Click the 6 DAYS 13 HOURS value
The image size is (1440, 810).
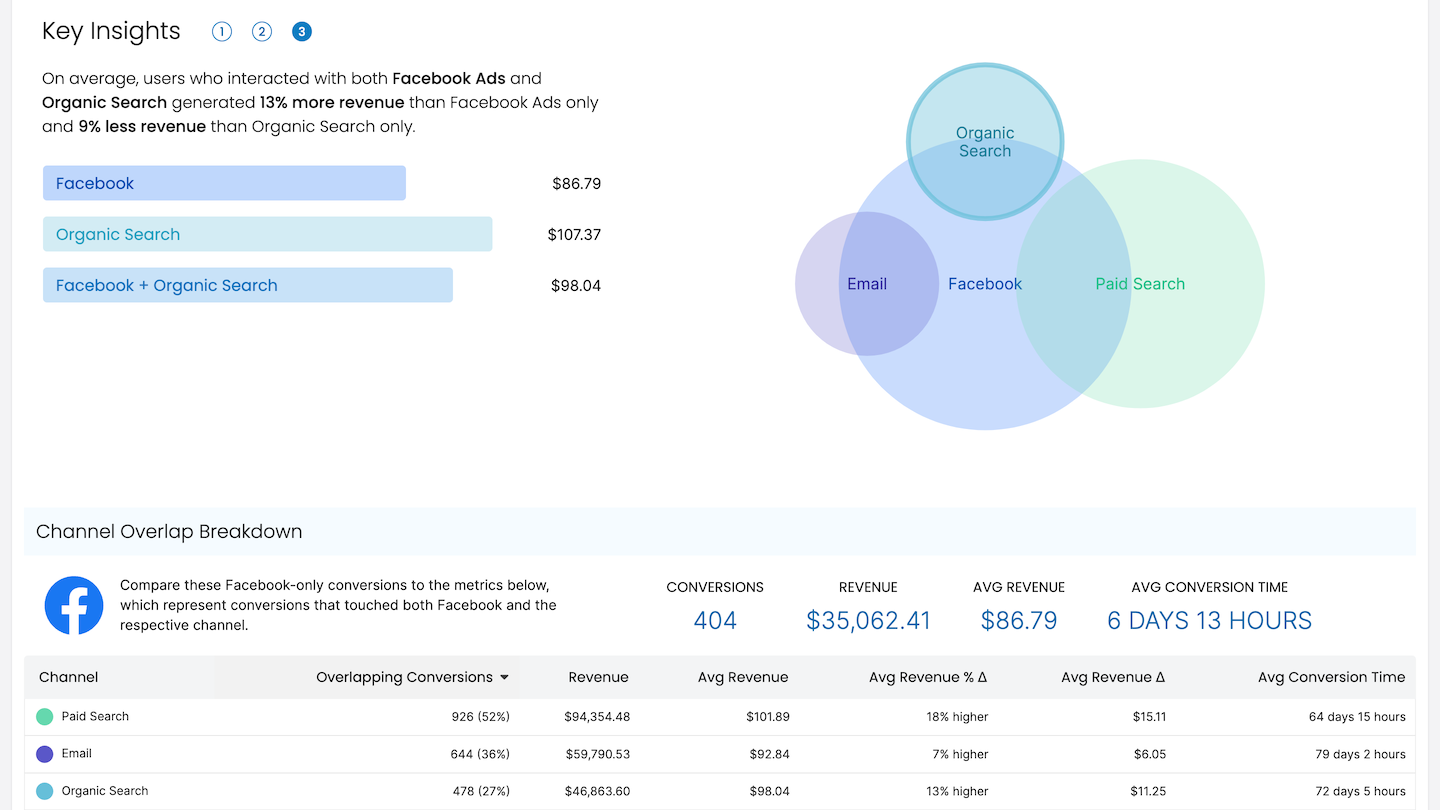click(x=1210, y=621)
